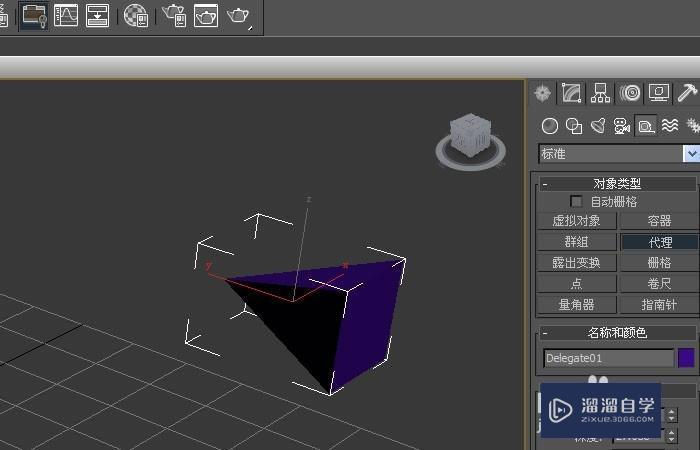The height and width of the screenshot is (450, 700).
Task: Select the Geometry category sphere icon
Action: pos(550,126)
